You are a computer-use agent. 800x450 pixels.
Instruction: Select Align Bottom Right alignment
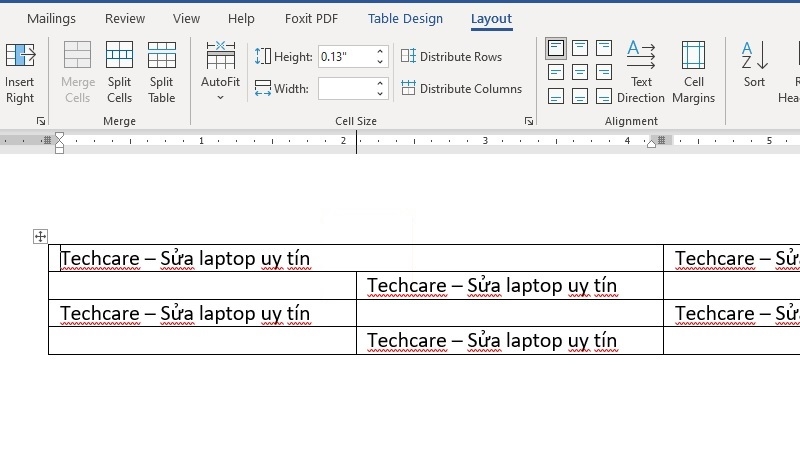[x=604, y=96]
